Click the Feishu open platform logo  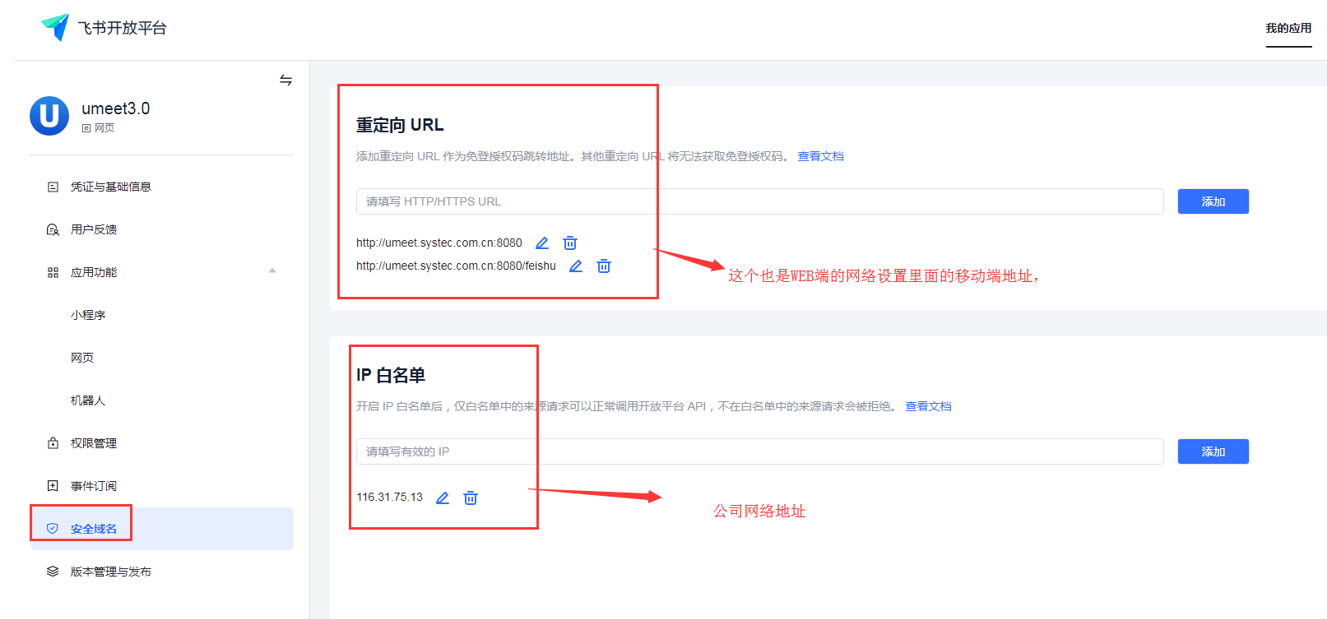pos(55,27)
